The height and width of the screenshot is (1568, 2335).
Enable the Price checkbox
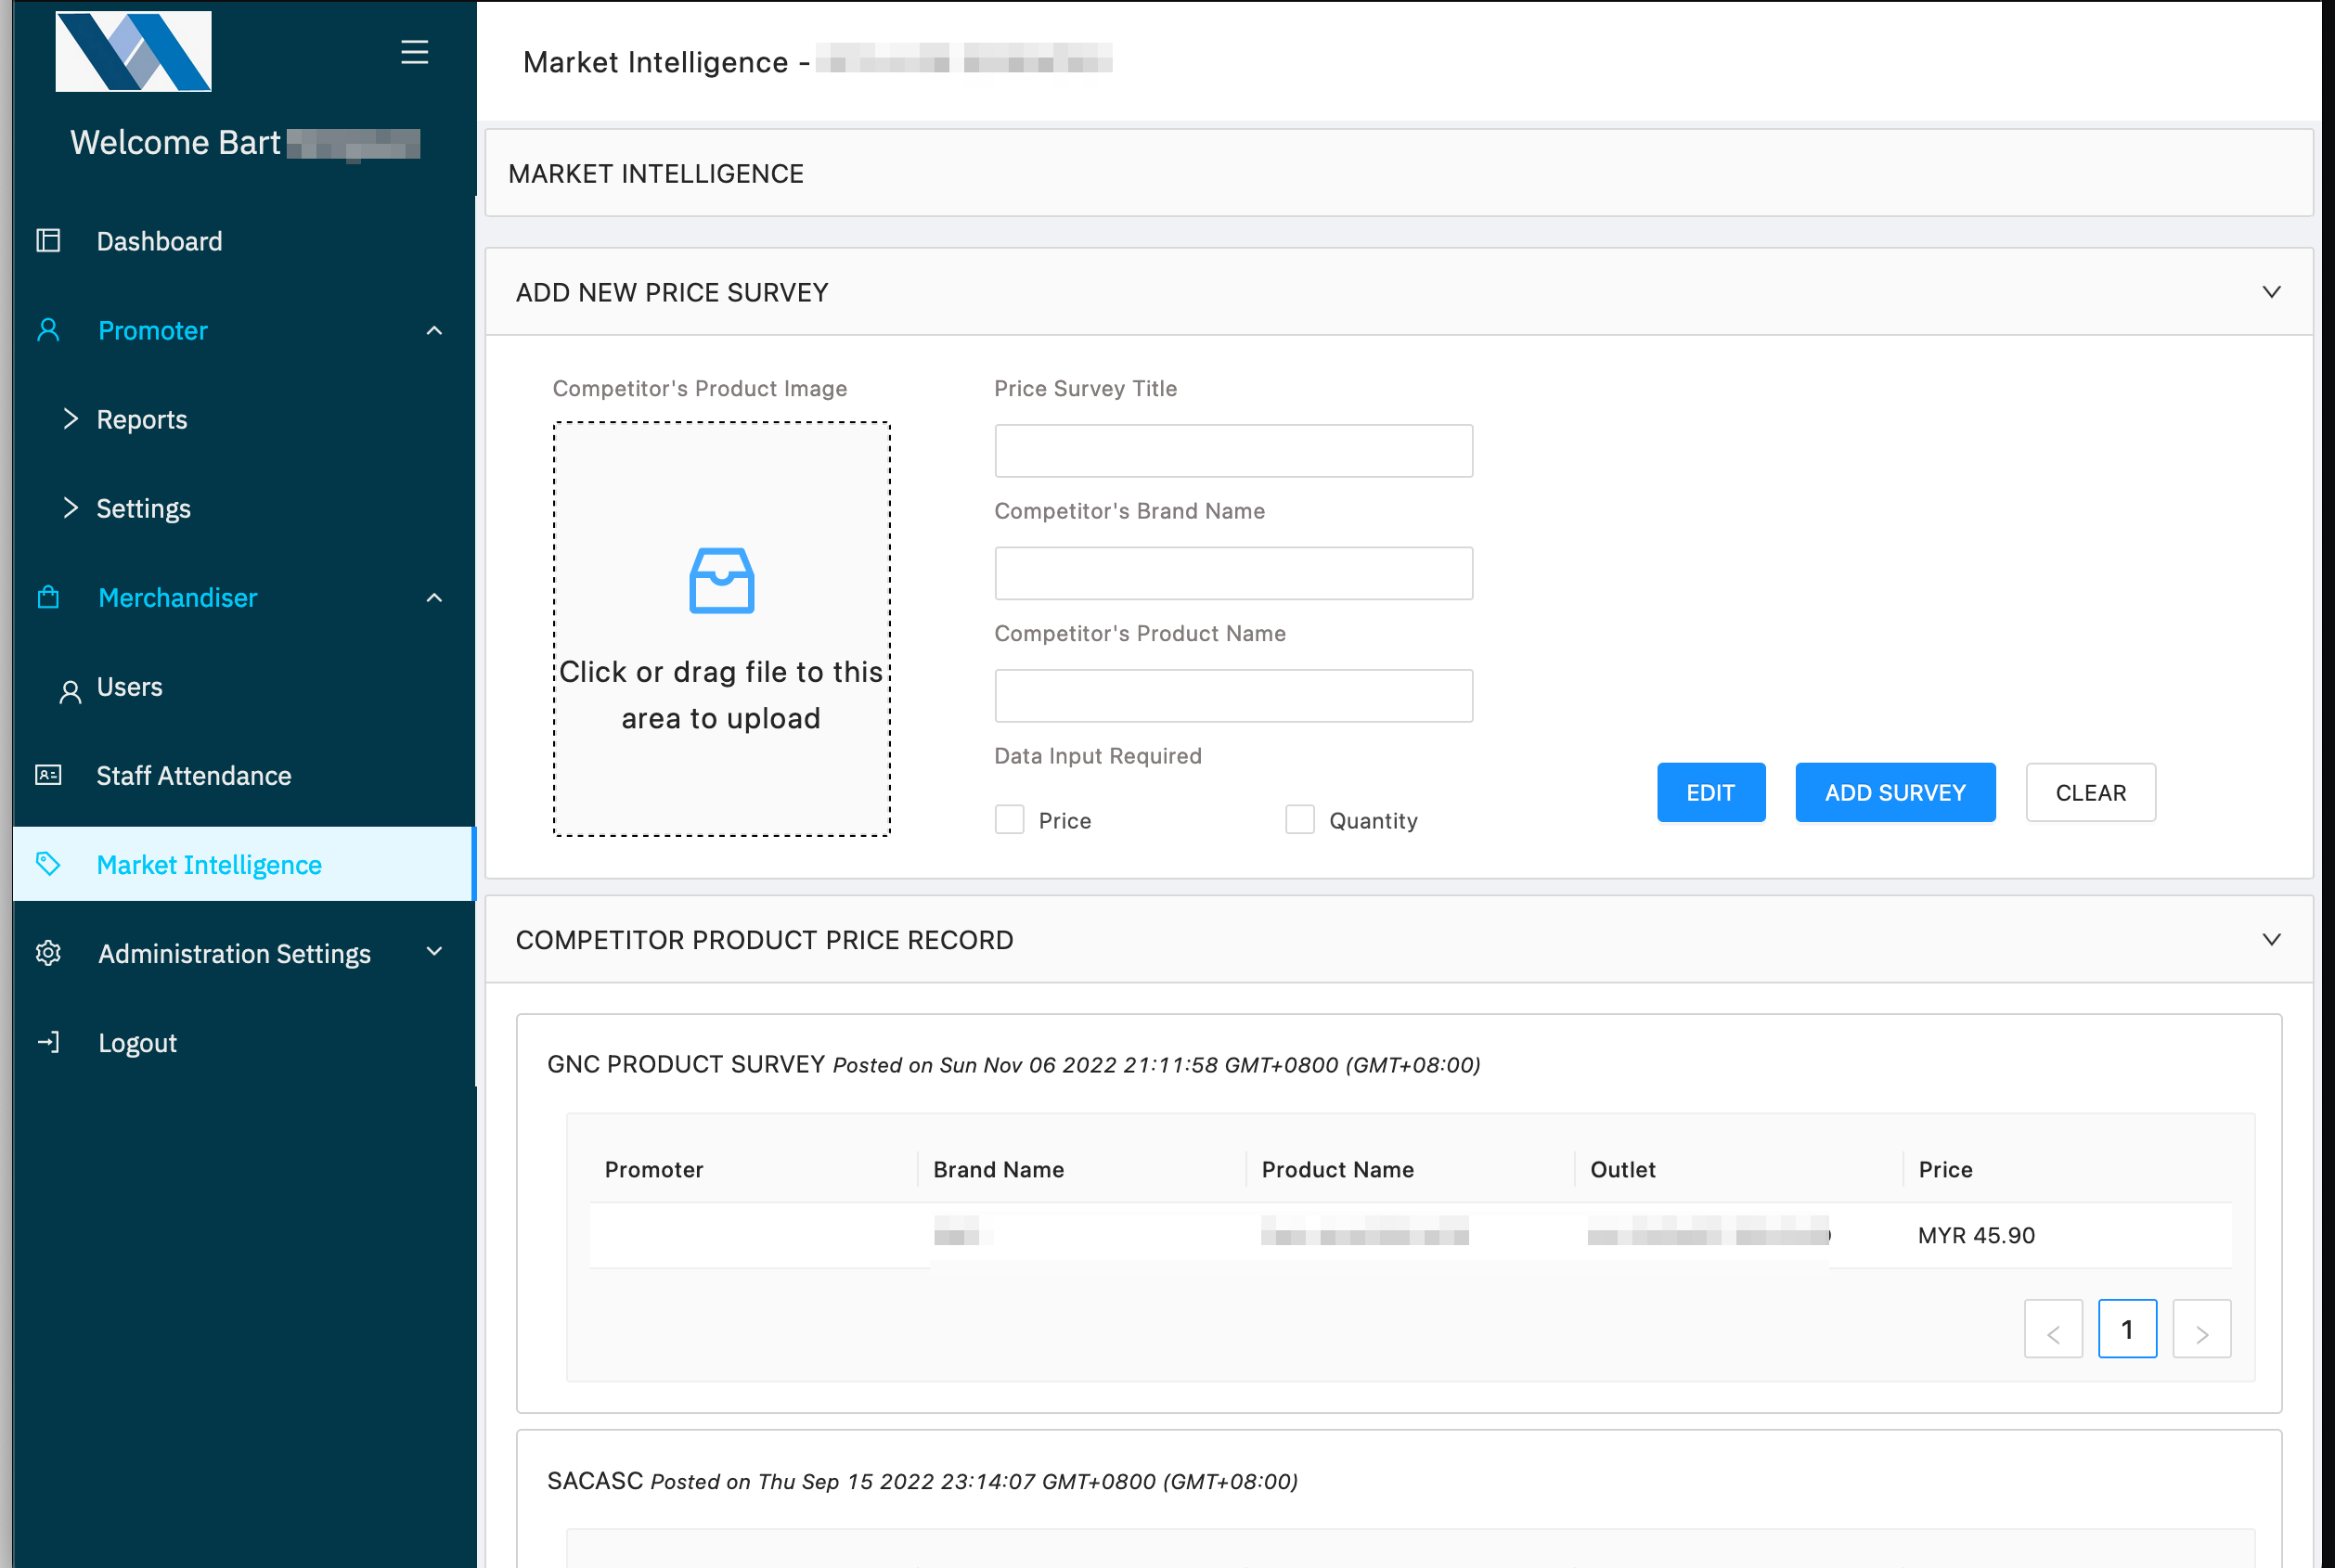[1009, 820]
